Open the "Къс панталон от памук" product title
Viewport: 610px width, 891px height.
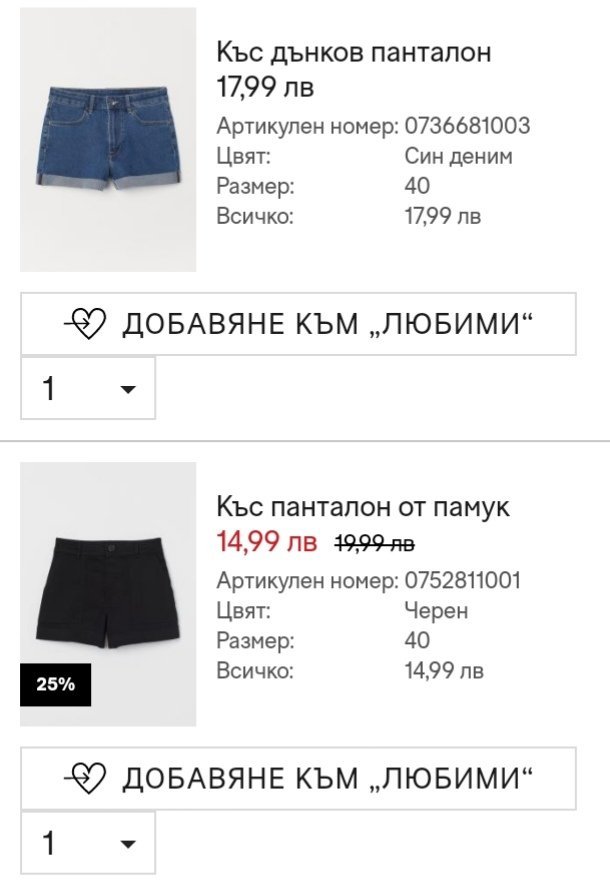363,507
